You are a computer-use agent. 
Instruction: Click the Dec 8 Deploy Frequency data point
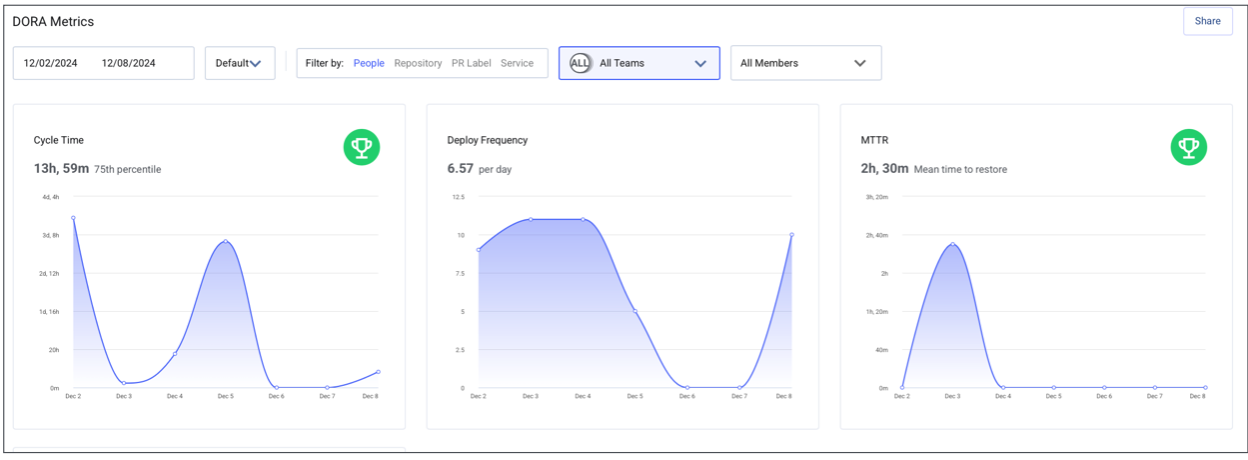tap(792, 235)
